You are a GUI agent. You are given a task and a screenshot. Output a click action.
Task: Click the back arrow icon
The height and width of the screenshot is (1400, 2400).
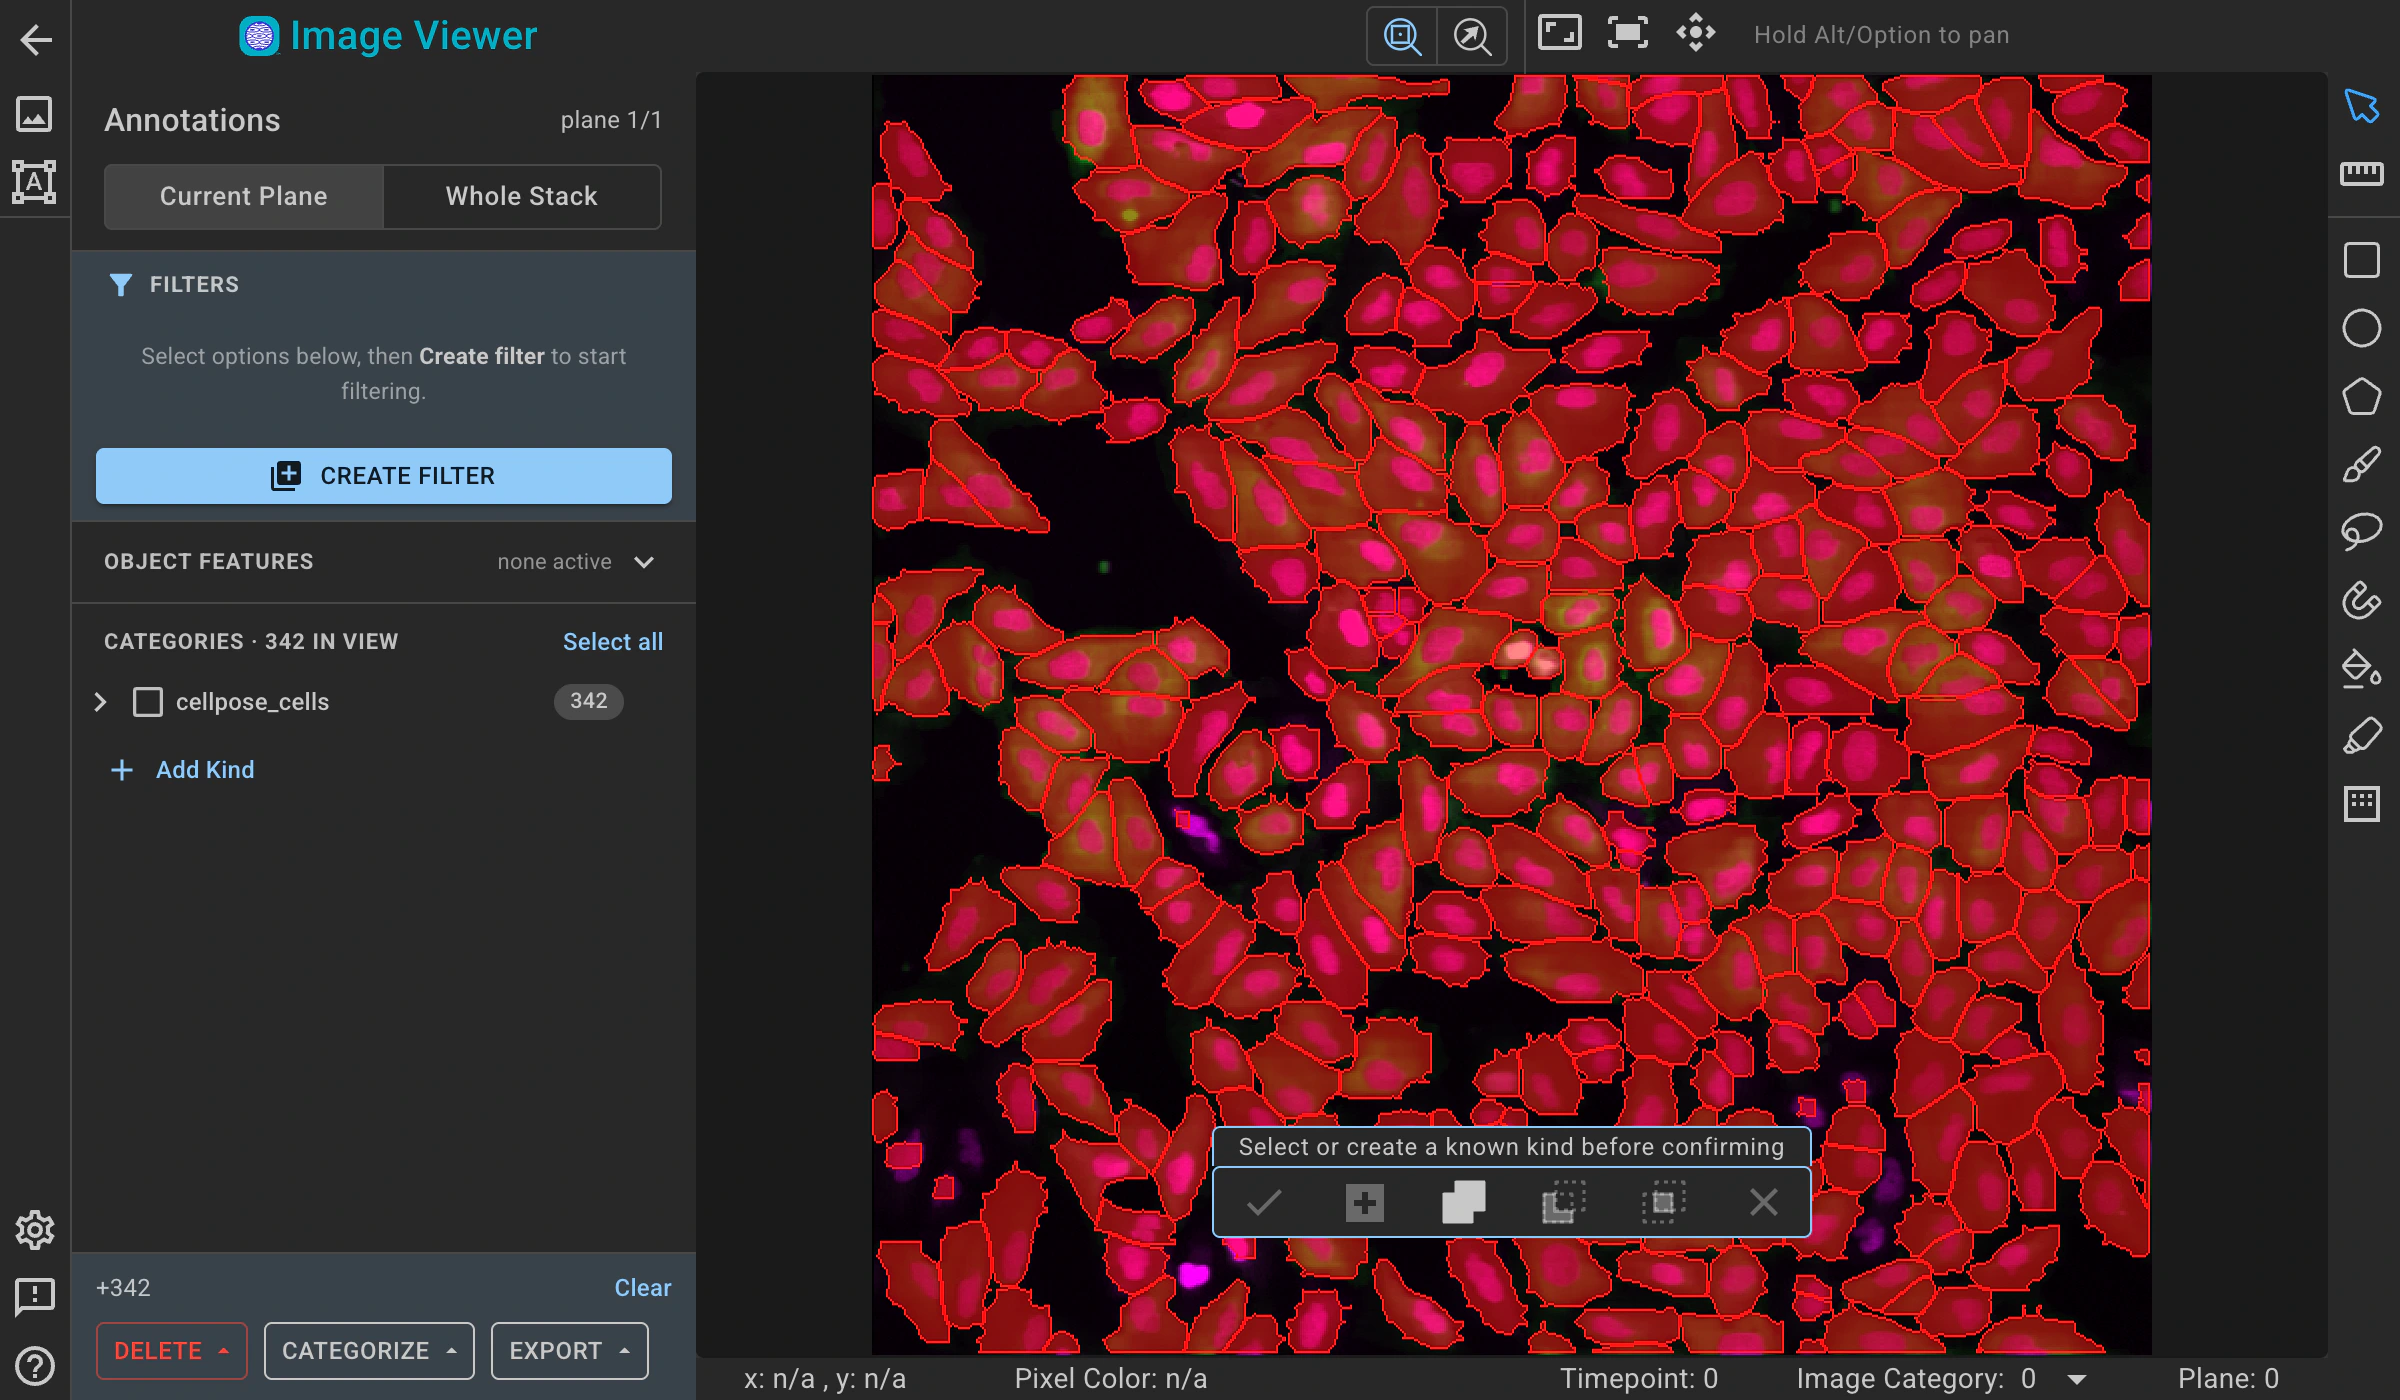36,40
